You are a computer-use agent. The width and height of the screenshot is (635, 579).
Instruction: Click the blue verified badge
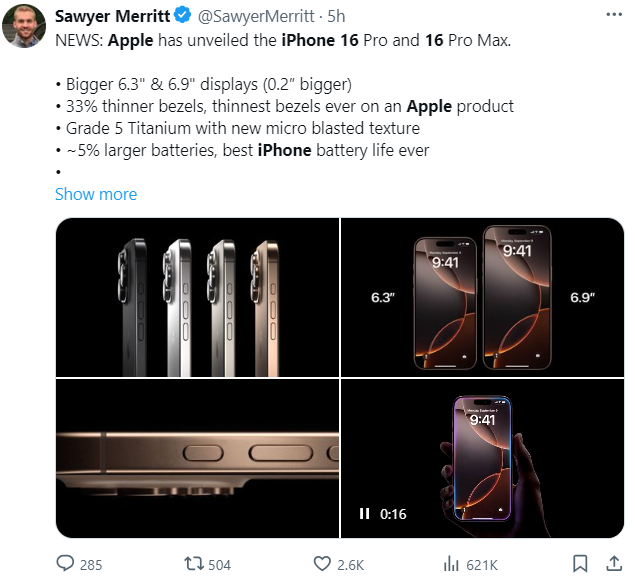183,16
